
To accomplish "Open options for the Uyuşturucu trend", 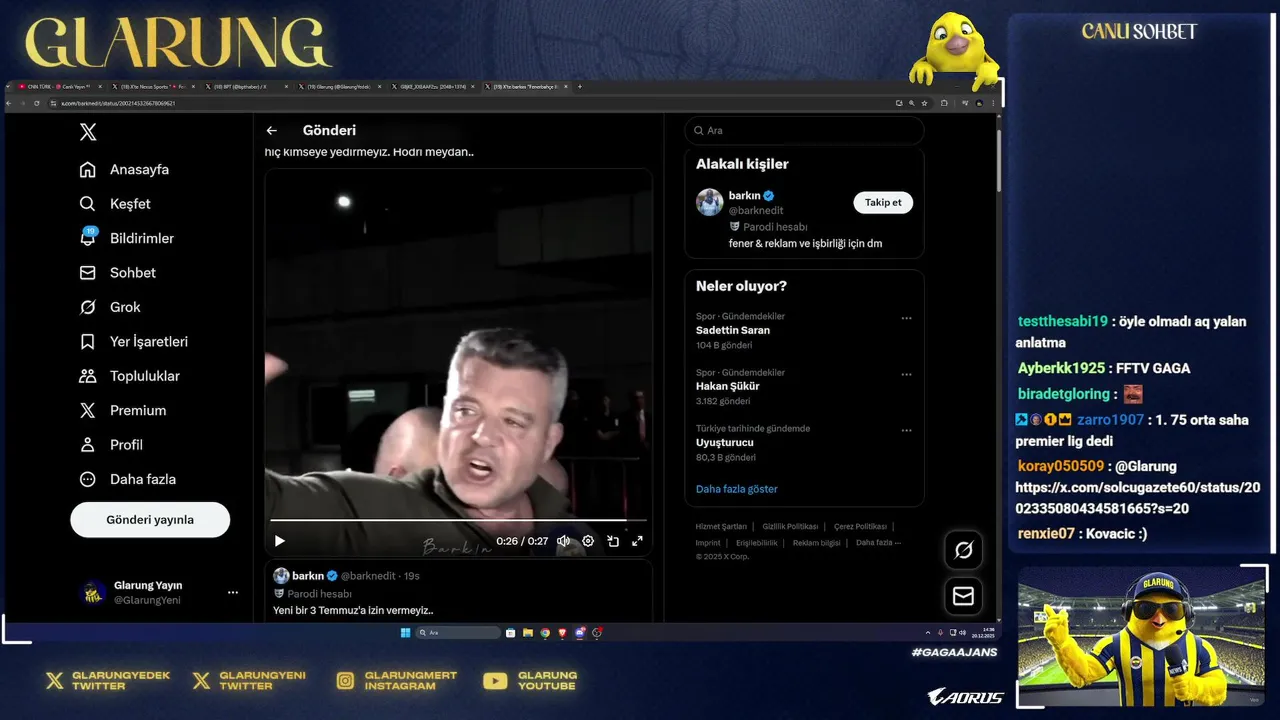I will (906, 430).
